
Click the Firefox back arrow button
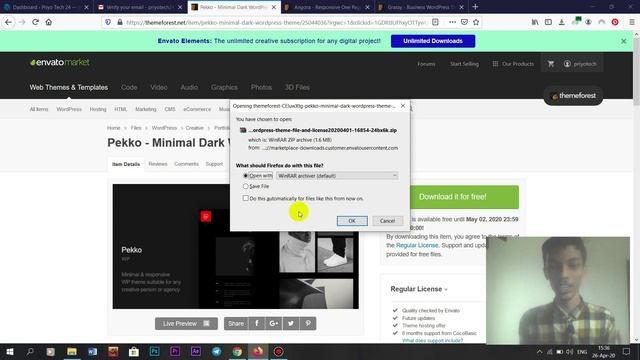click(8, 22)
